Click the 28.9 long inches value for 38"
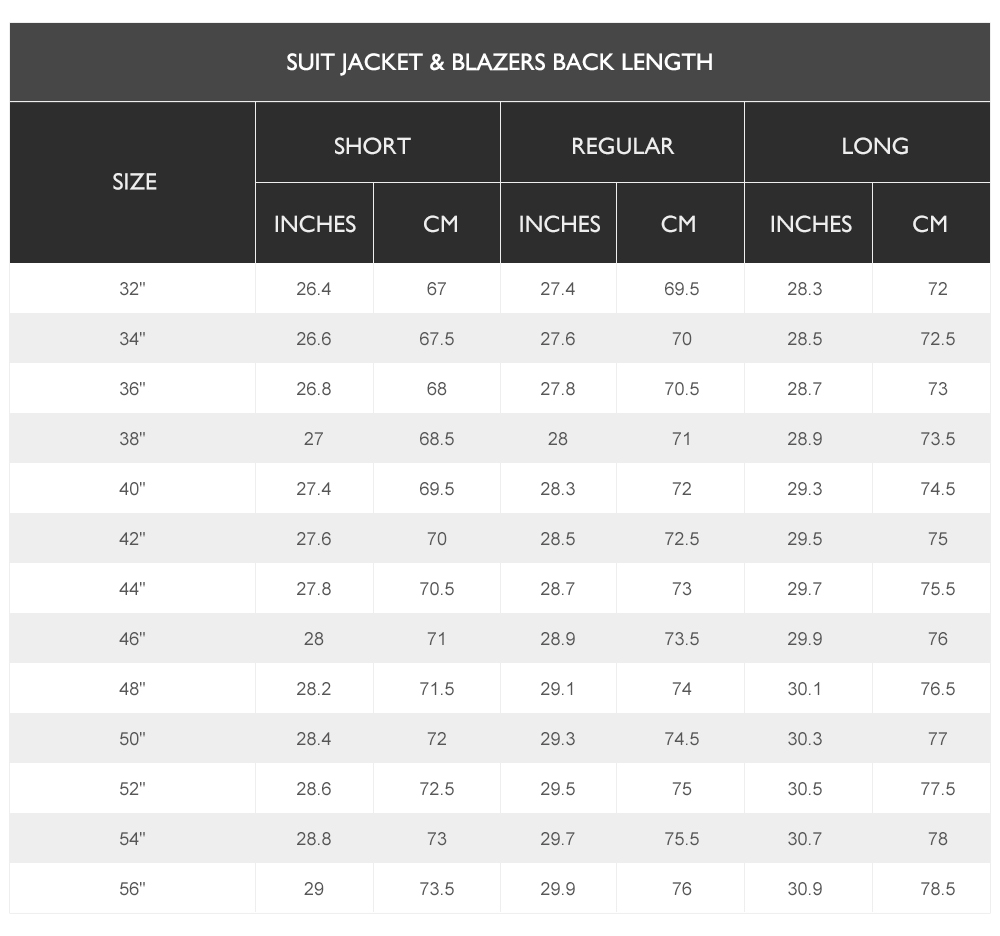1000x936 pixels. click(x=804, y=439)
